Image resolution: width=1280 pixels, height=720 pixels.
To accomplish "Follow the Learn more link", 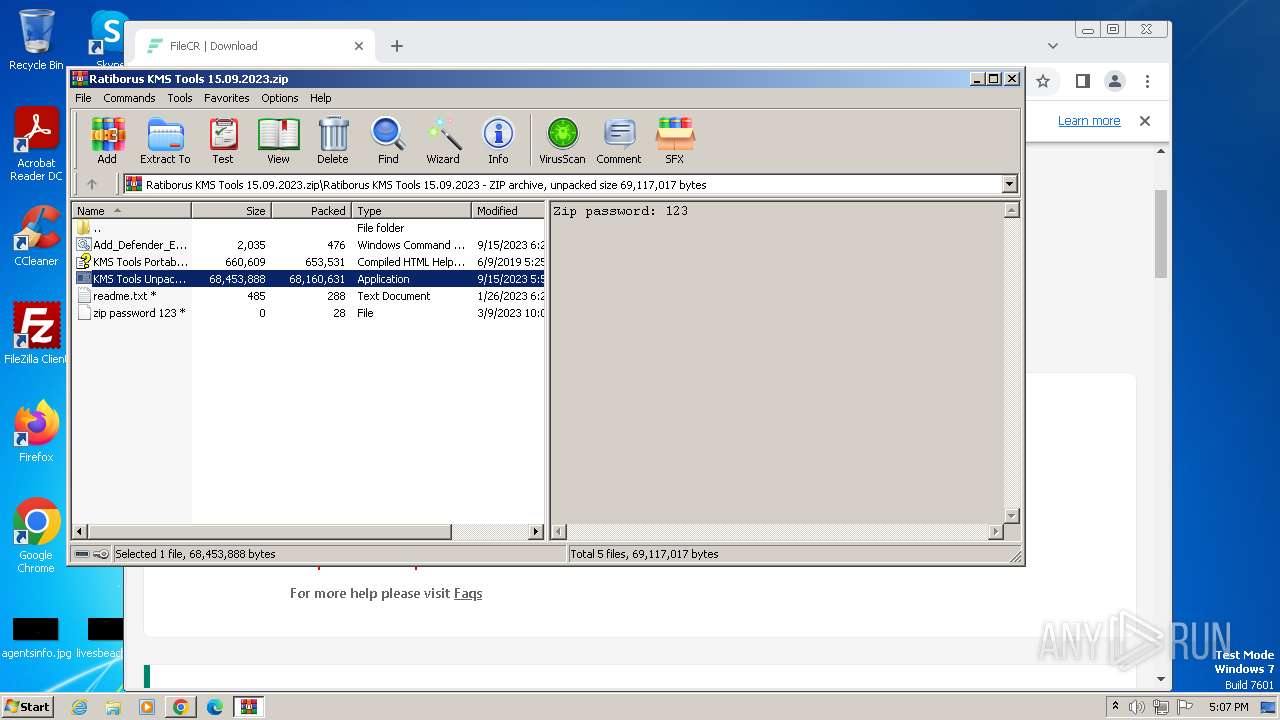I will [x=1089, y=121].
